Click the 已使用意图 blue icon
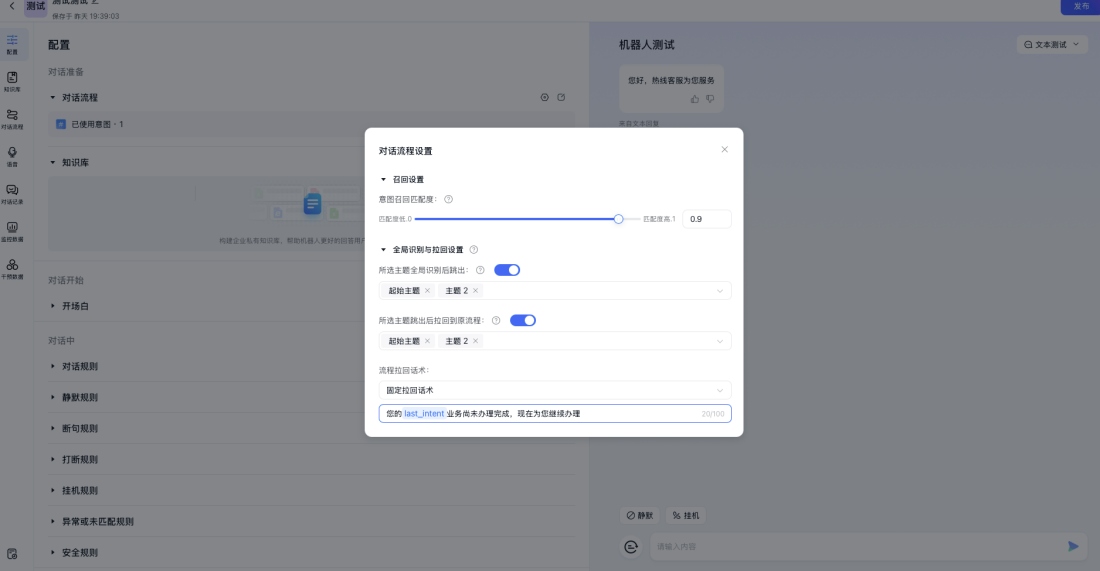This screenshot has height=571, width=1100. [61, 124]
